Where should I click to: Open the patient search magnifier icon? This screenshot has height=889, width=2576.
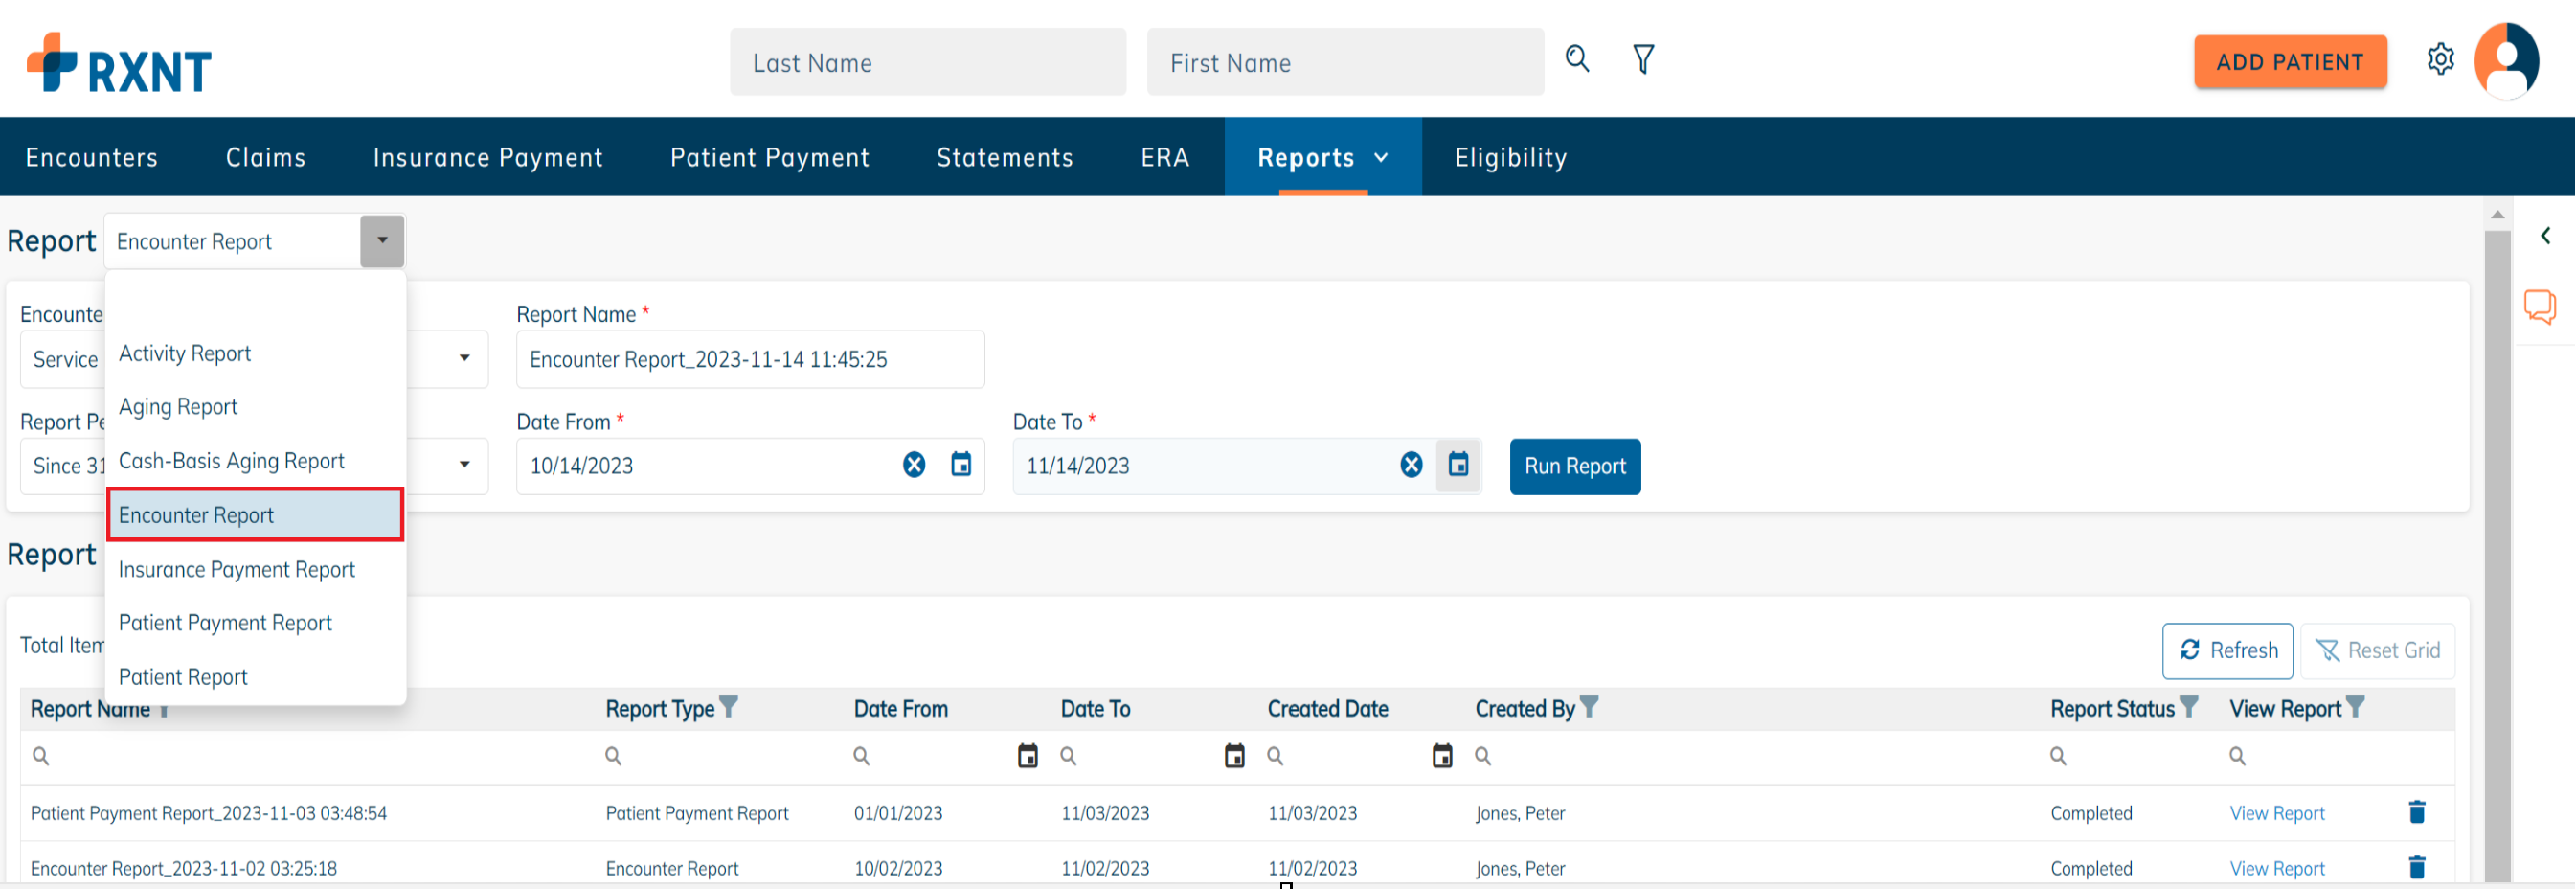pyautogui.click(x=1577, y=59)
